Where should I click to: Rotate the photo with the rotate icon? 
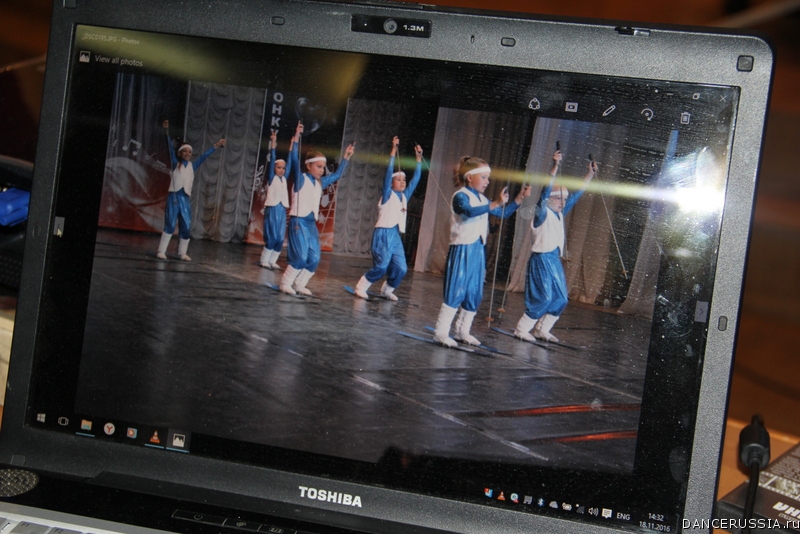647,114
